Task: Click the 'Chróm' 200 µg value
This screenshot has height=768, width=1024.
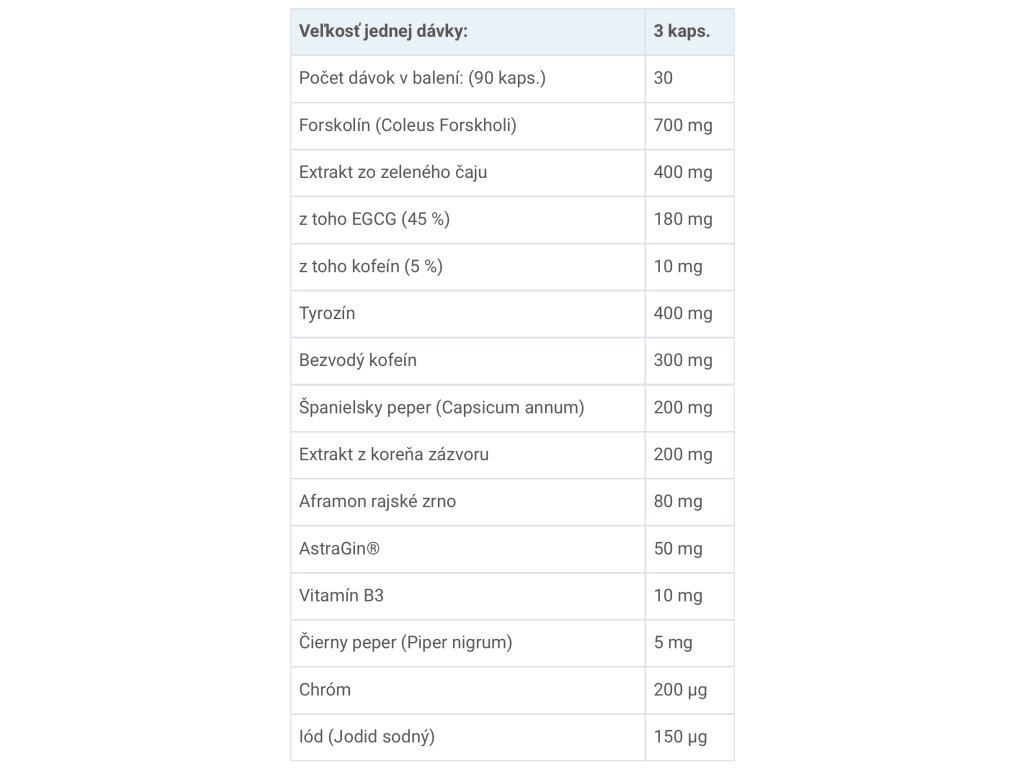Action: 690,690
